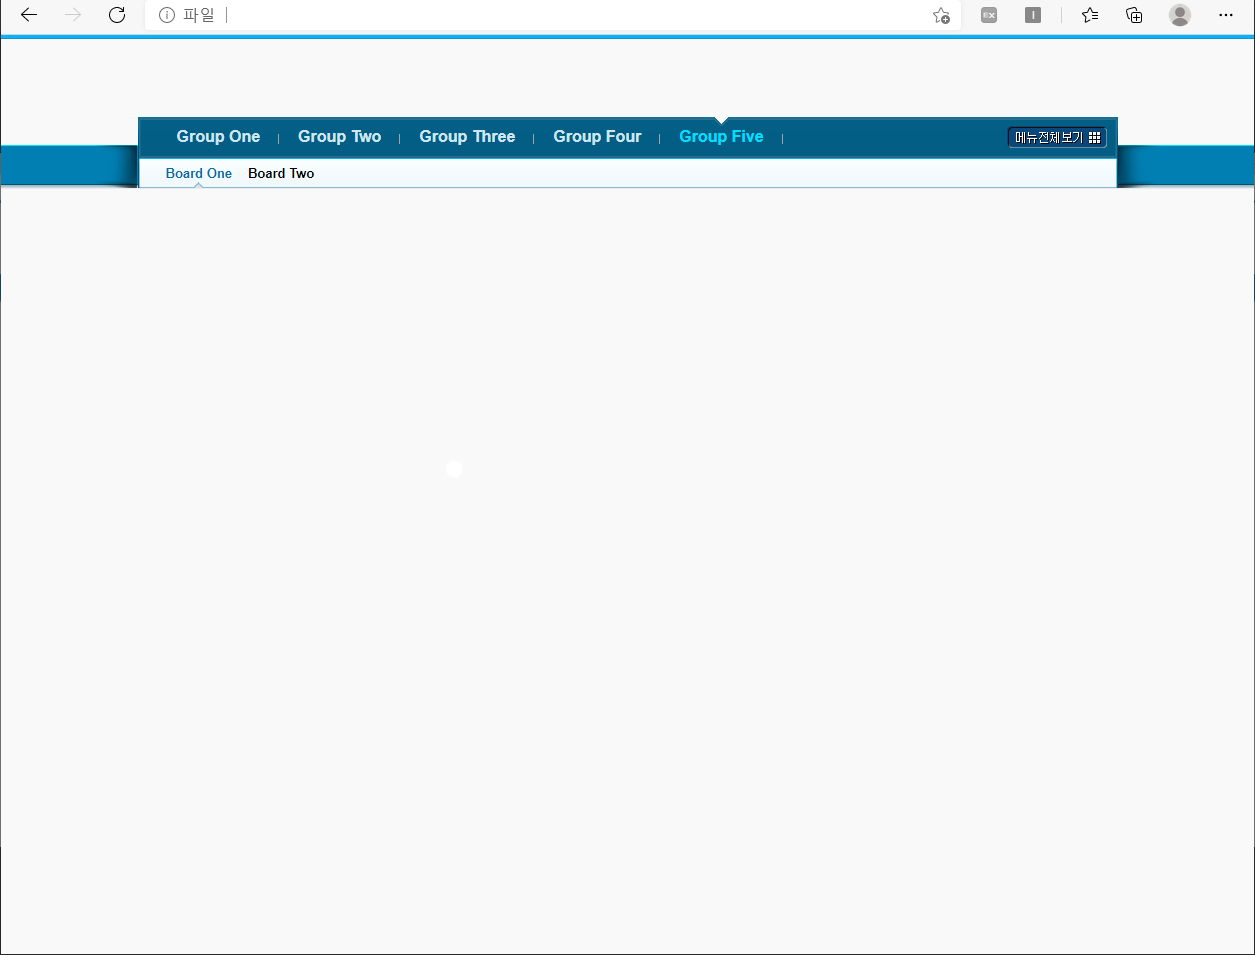
Task: Reload the page with the Refresh icon
Action: click(x=117, y=15)
